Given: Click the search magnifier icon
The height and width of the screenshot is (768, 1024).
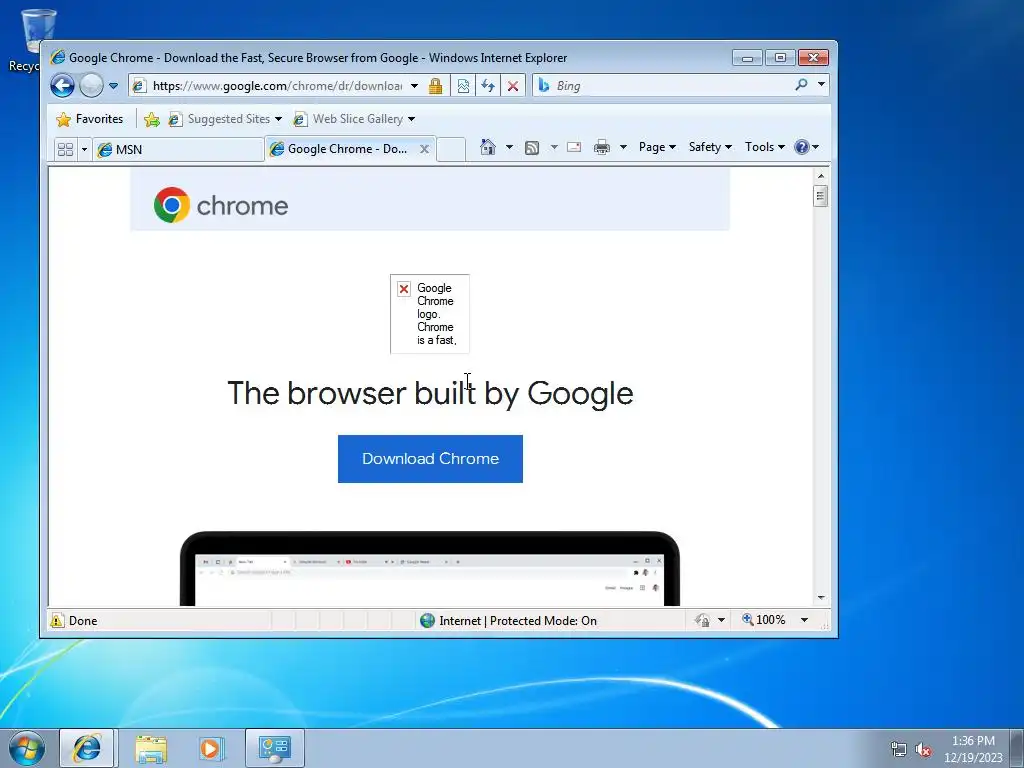Looking at the screenshot, I should pos(801,85).
